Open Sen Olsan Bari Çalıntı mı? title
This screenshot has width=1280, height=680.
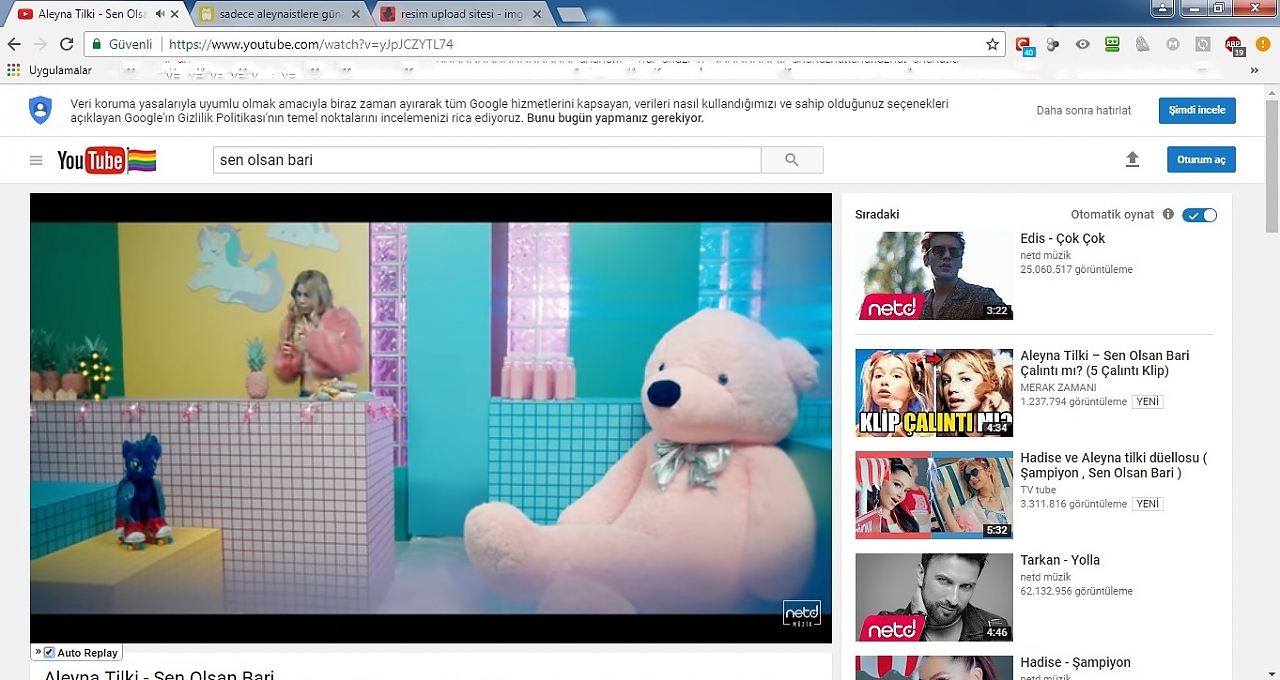[x=1105, y=363]
